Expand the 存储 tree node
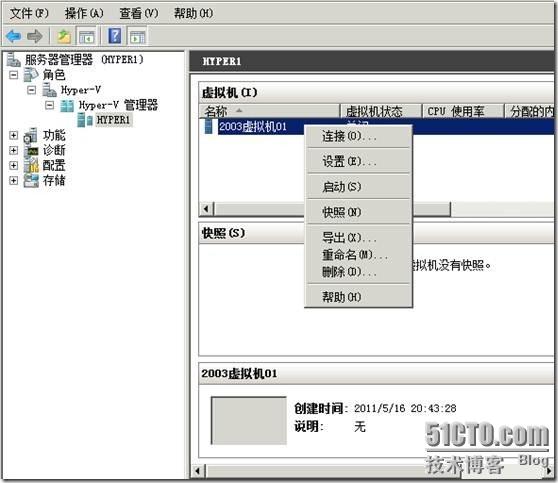Viewport: 558px width, 483px height. tap(14, 180)
